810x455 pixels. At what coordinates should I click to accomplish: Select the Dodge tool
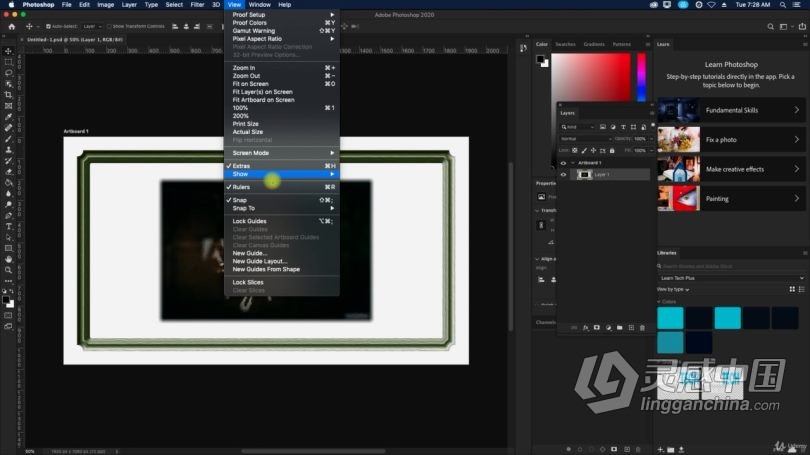[8, 205]
